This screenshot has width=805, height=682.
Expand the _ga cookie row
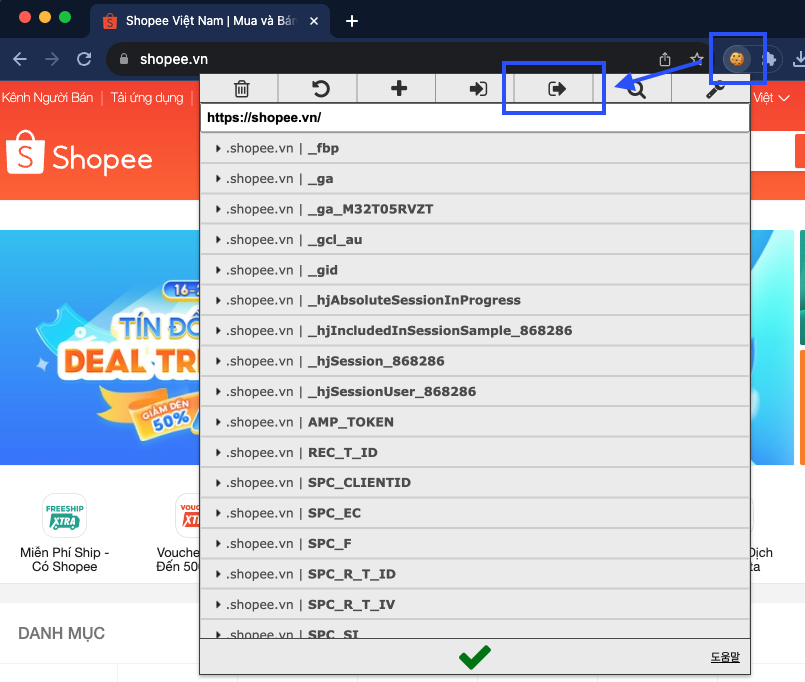click(475, 179)
